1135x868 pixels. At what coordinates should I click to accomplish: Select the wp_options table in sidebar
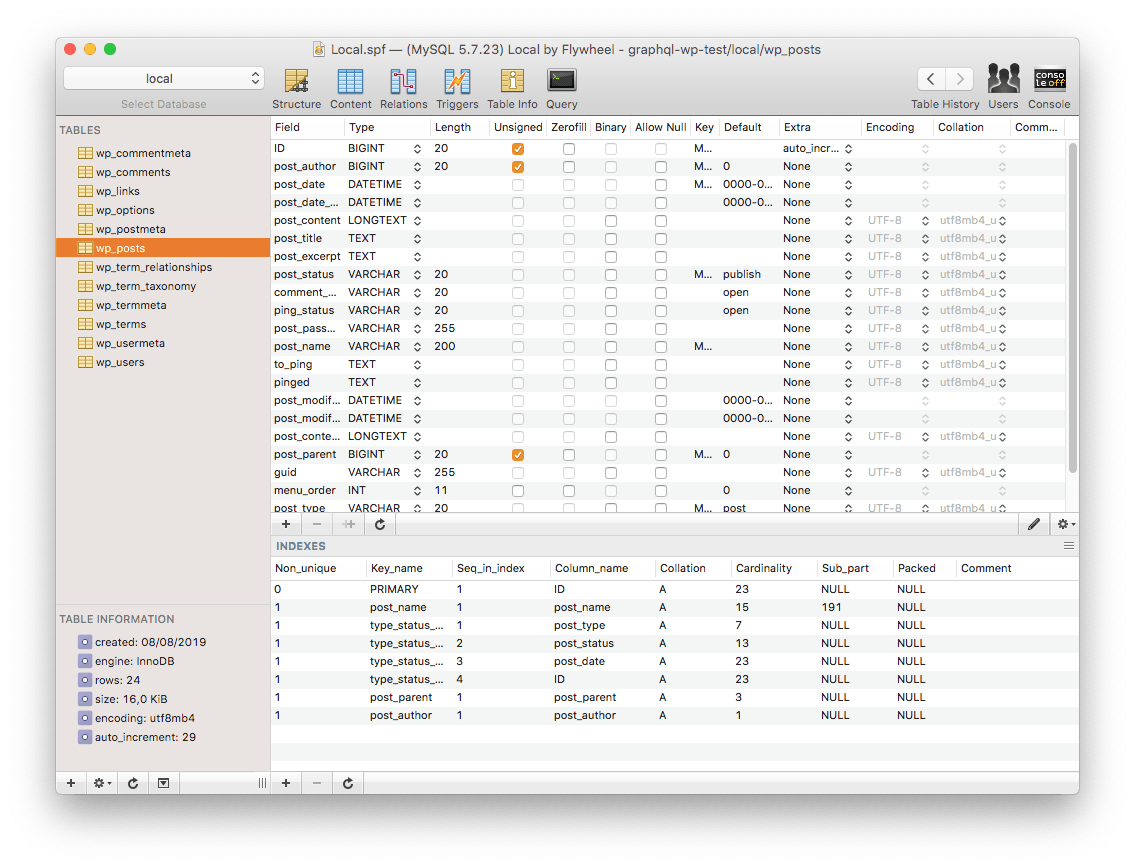point(125,210)
